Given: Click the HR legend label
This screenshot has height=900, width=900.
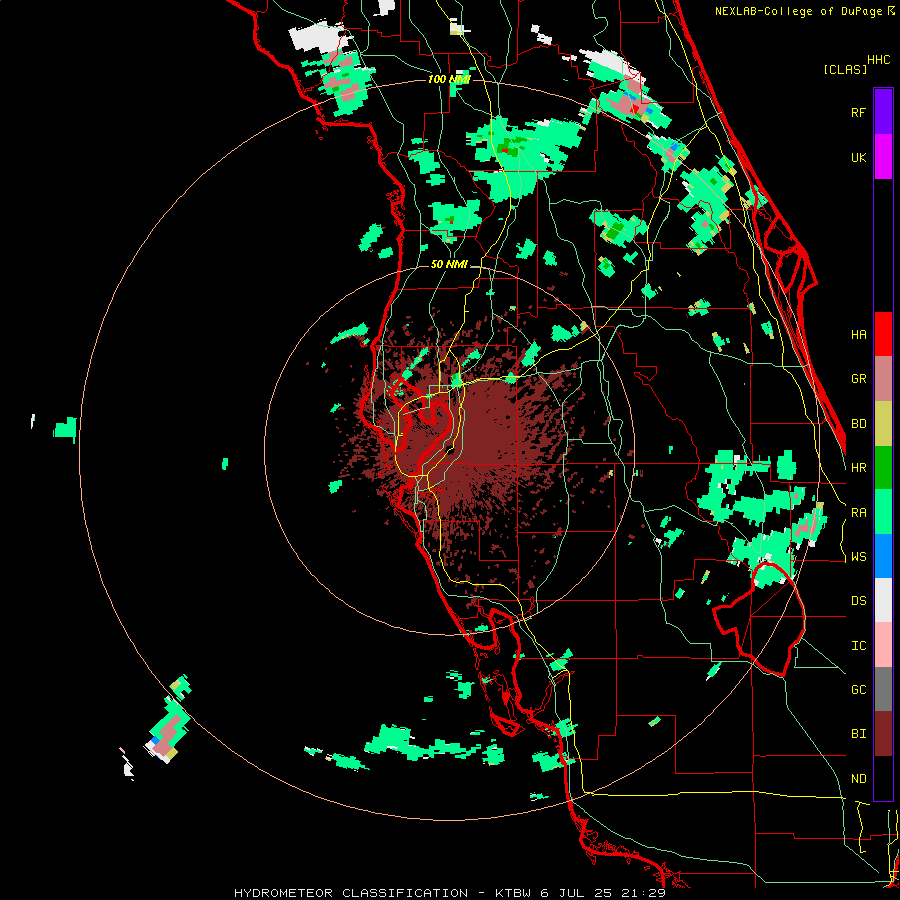Looking at the screenshot, I should click(x=858, y=468).
